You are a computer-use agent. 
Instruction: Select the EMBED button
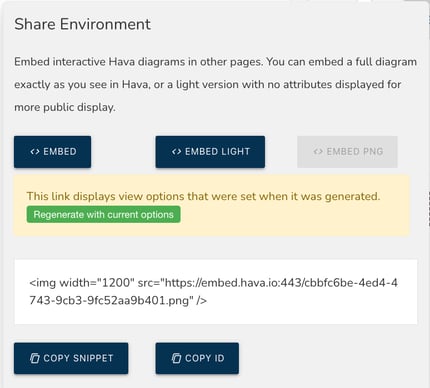pos(52,152)
